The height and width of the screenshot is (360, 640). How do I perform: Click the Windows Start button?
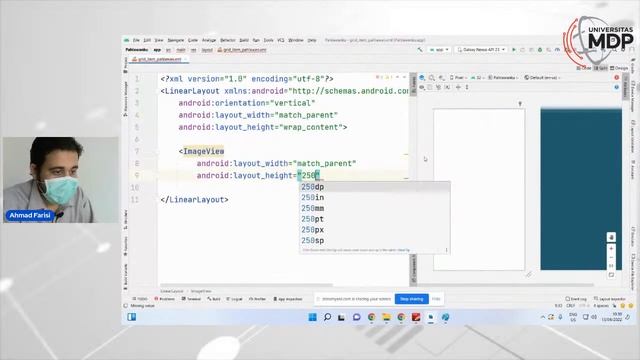click(313, 317)
